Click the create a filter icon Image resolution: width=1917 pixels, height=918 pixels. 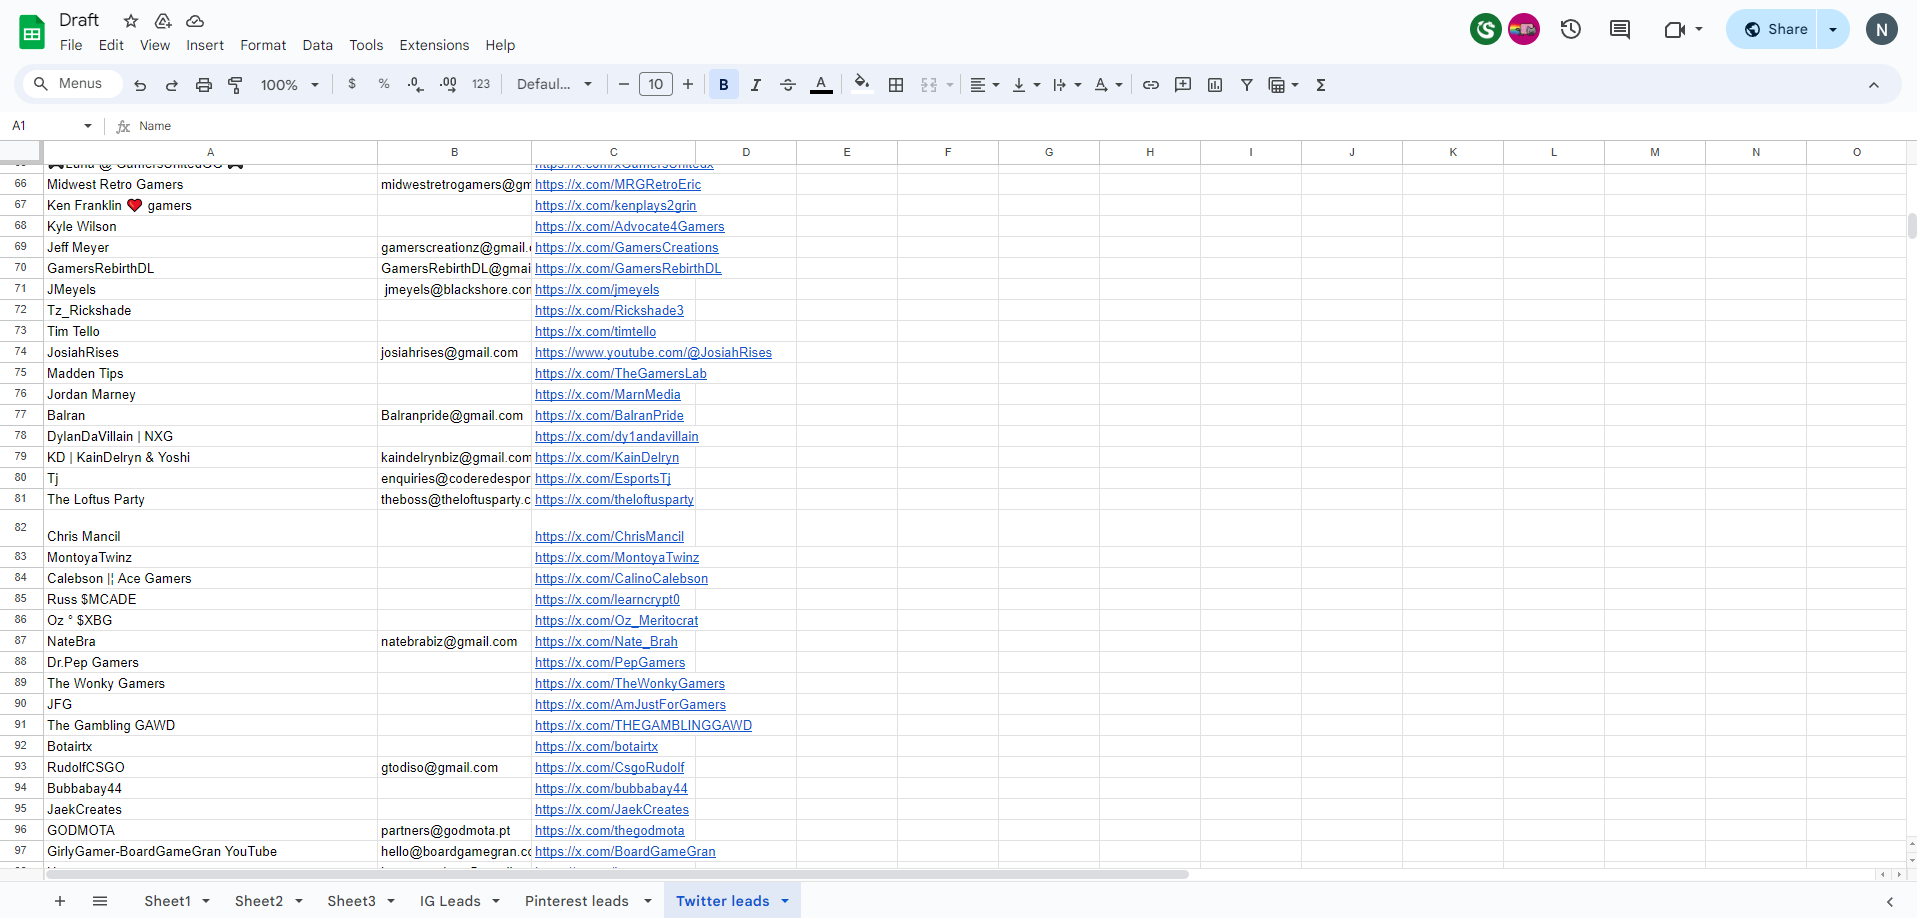[1247, 85]
